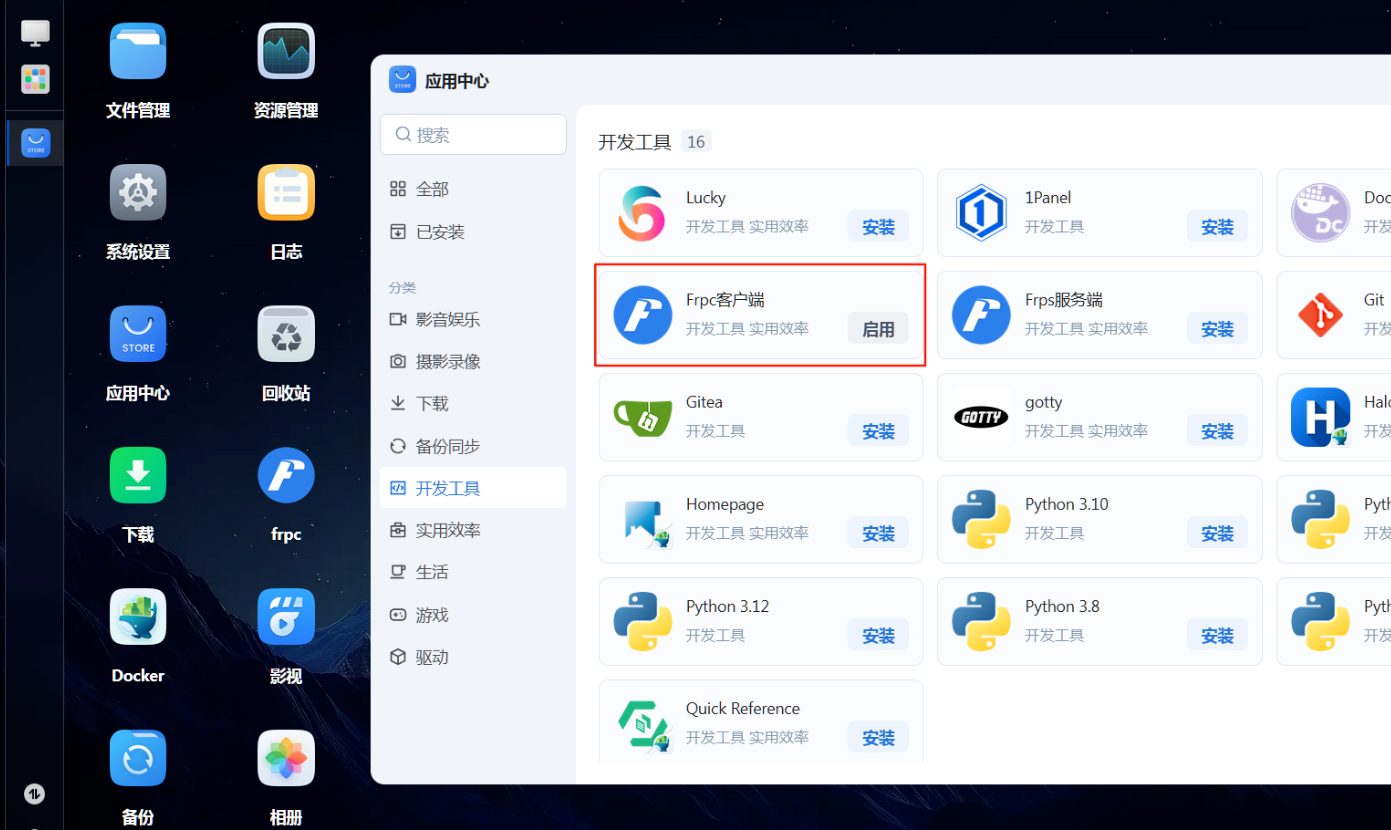The image size is (1391, 830).
Task: Click the Frps服务端 app icon
Action: (981, 315)
